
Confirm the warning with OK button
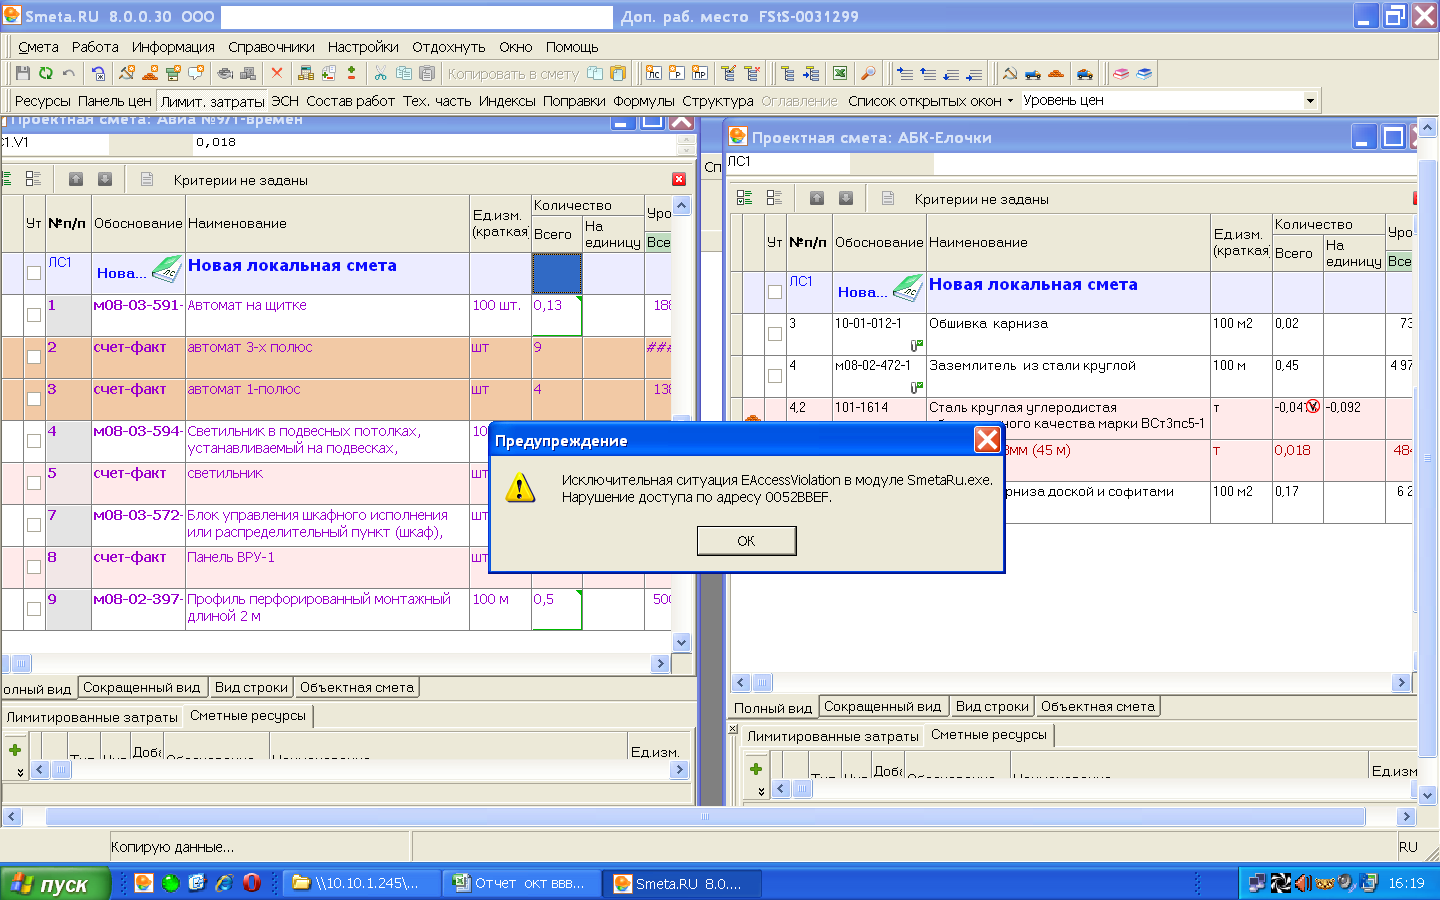(x=746, y=540)
